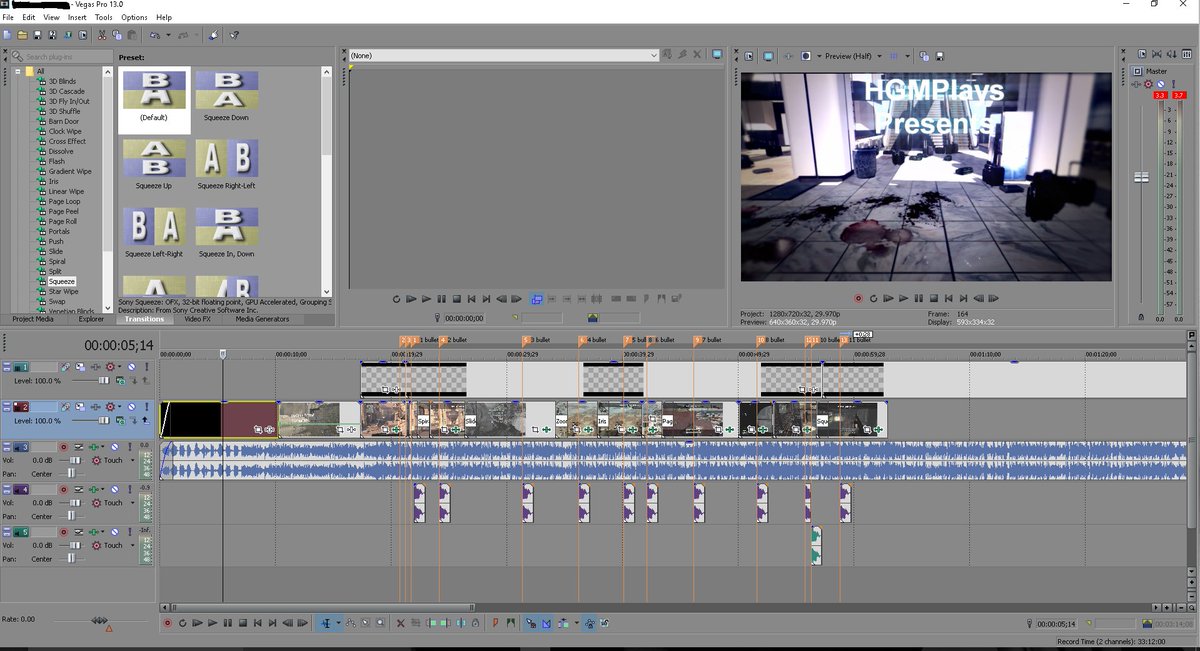Start timeline playback with the Play button

click(212, 623)
